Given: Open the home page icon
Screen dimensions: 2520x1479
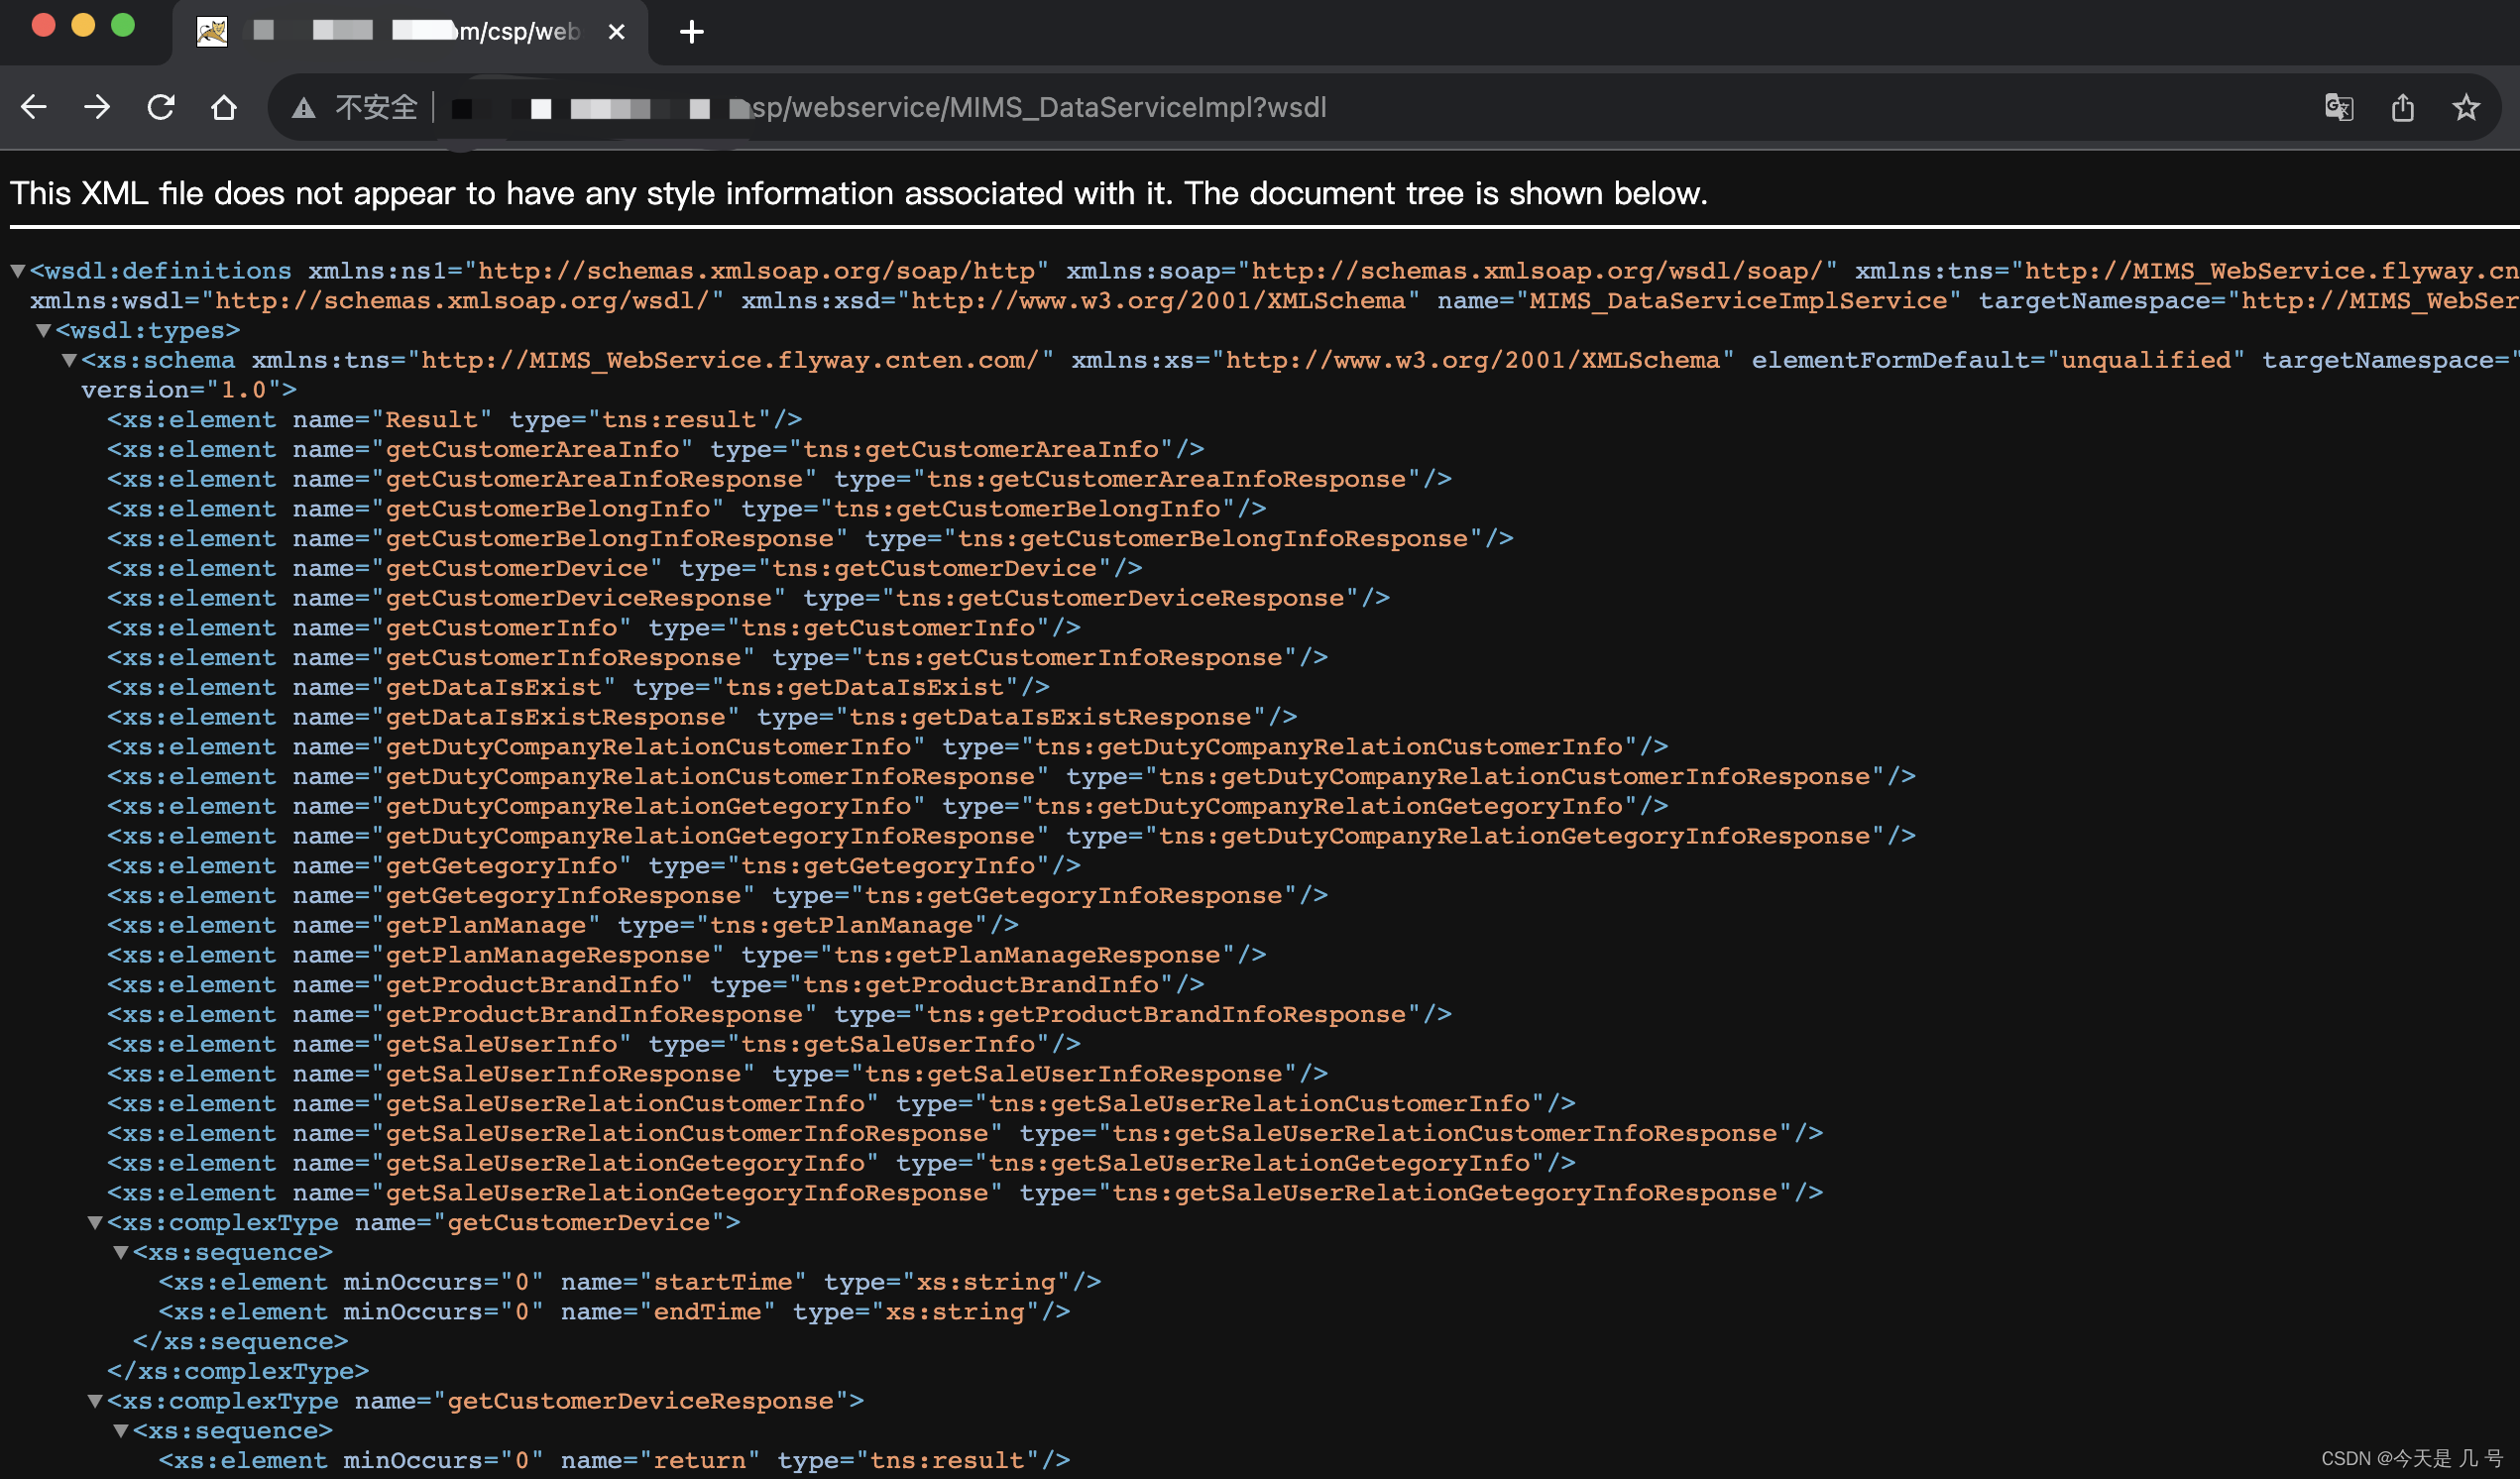Looking at the screenshot, I should point(224,107).
